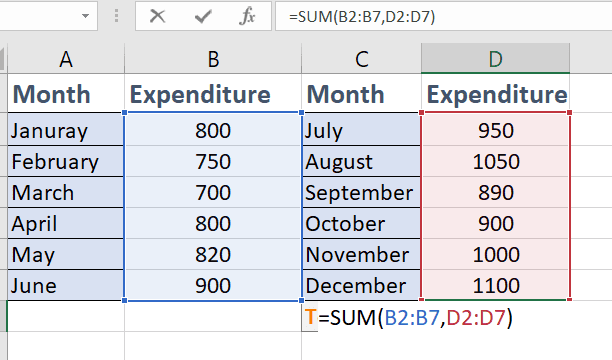Click the Month header cell in column C
Viewport: 612px width, 360px height.
[x=362, y=94]
